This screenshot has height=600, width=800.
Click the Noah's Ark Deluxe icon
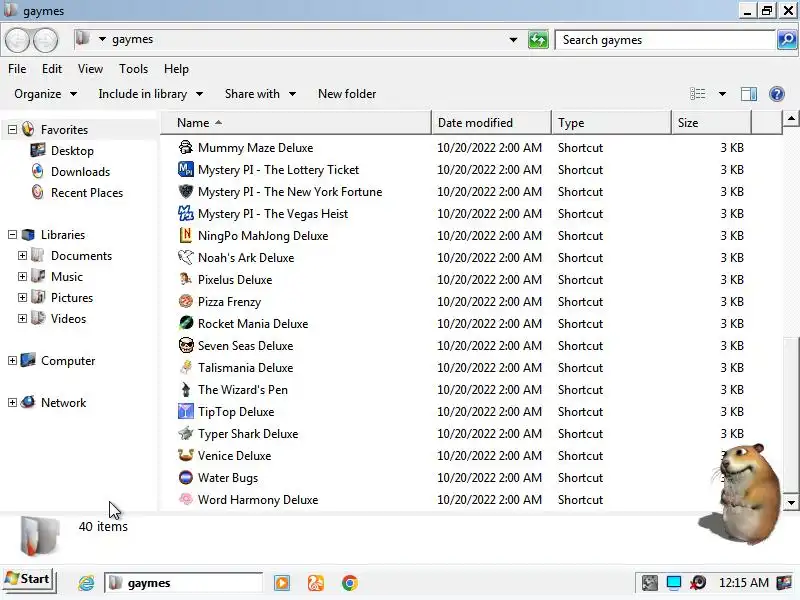point(186,257)
